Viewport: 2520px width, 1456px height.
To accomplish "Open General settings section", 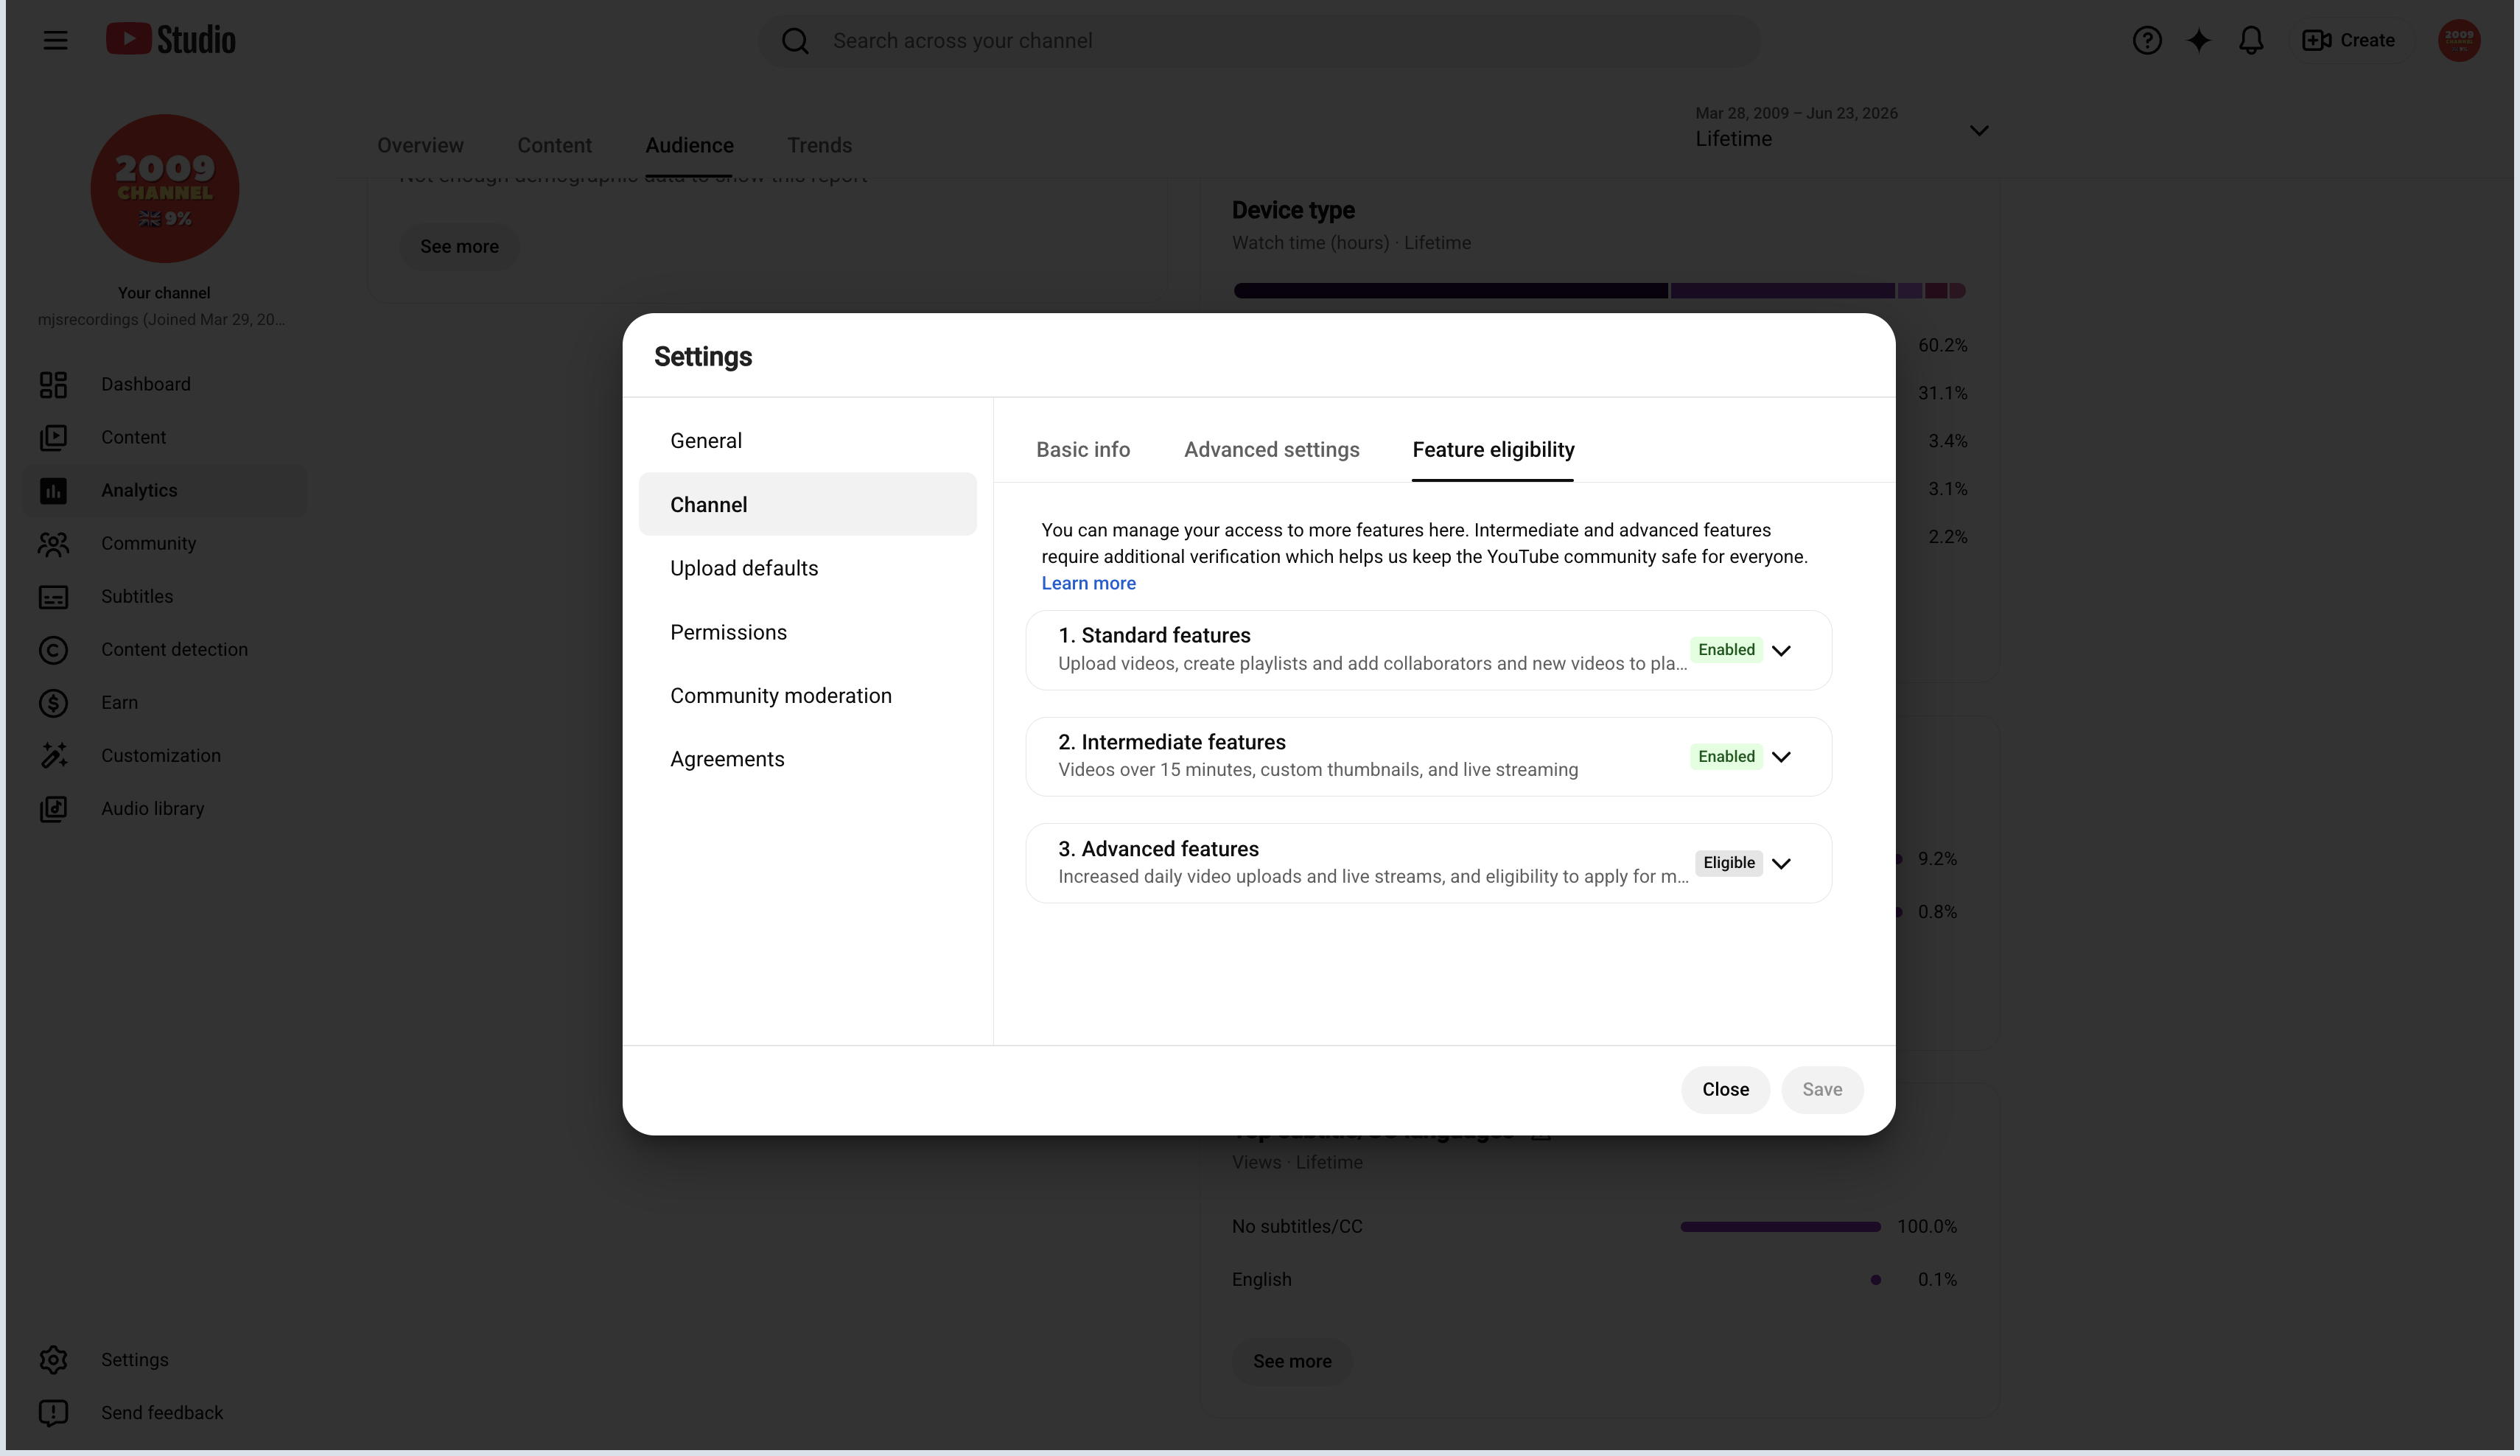I will pyautogui.click(x=807, y=441).
